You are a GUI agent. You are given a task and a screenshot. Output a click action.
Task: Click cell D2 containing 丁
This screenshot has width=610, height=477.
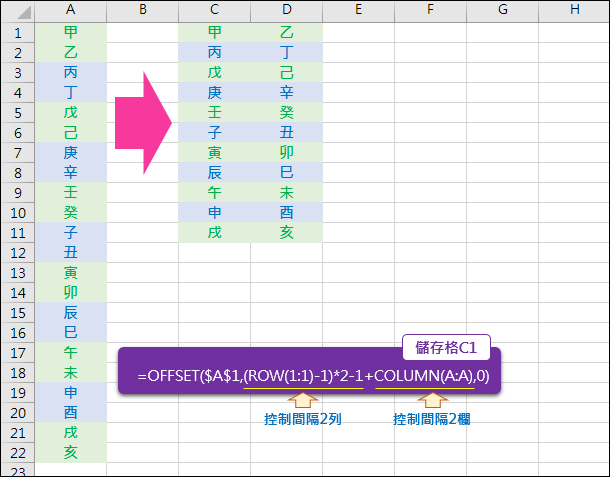click(286, 52)
